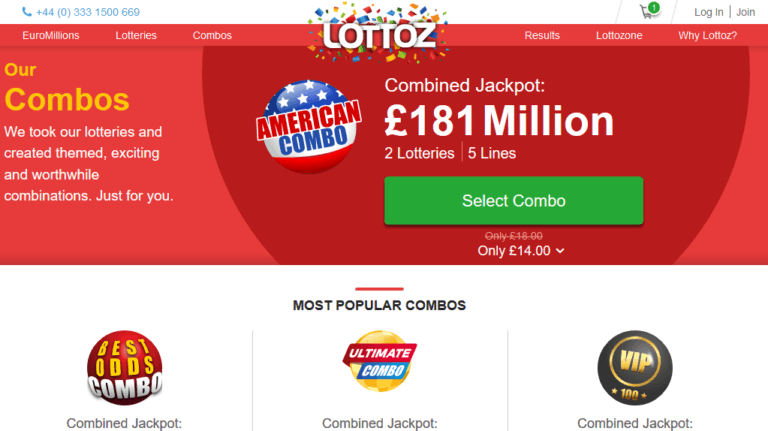View the Results page
The height and width of the screenshot is (431, 768).
(542, 35)
